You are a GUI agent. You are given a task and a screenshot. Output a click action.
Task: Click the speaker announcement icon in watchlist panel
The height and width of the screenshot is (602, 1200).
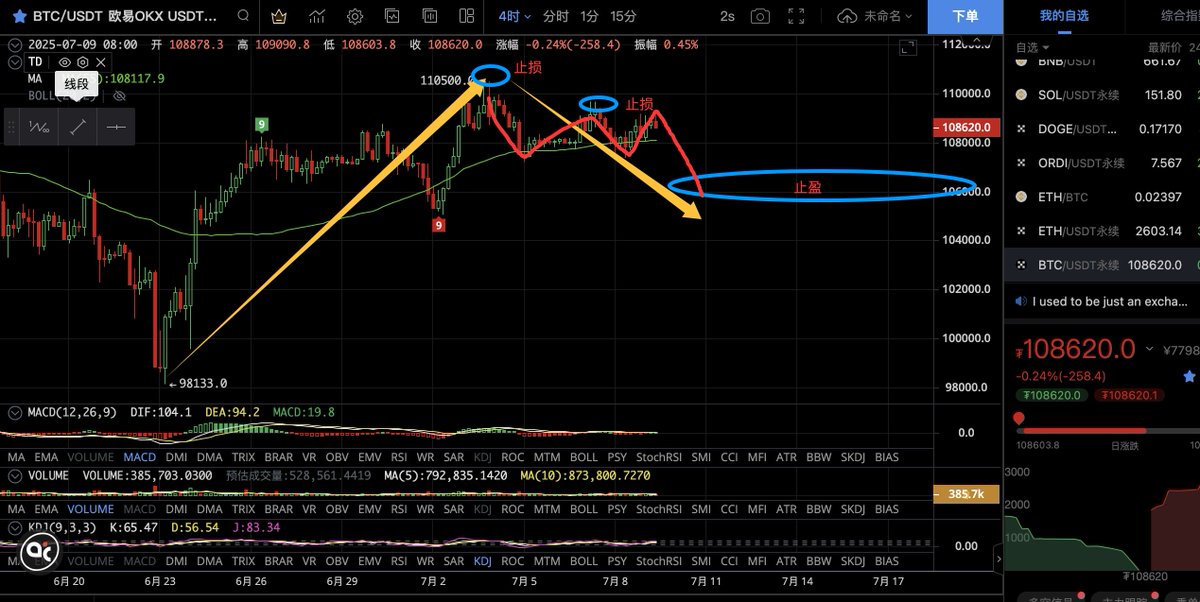pyautogui.click(x=1020, y=300)
